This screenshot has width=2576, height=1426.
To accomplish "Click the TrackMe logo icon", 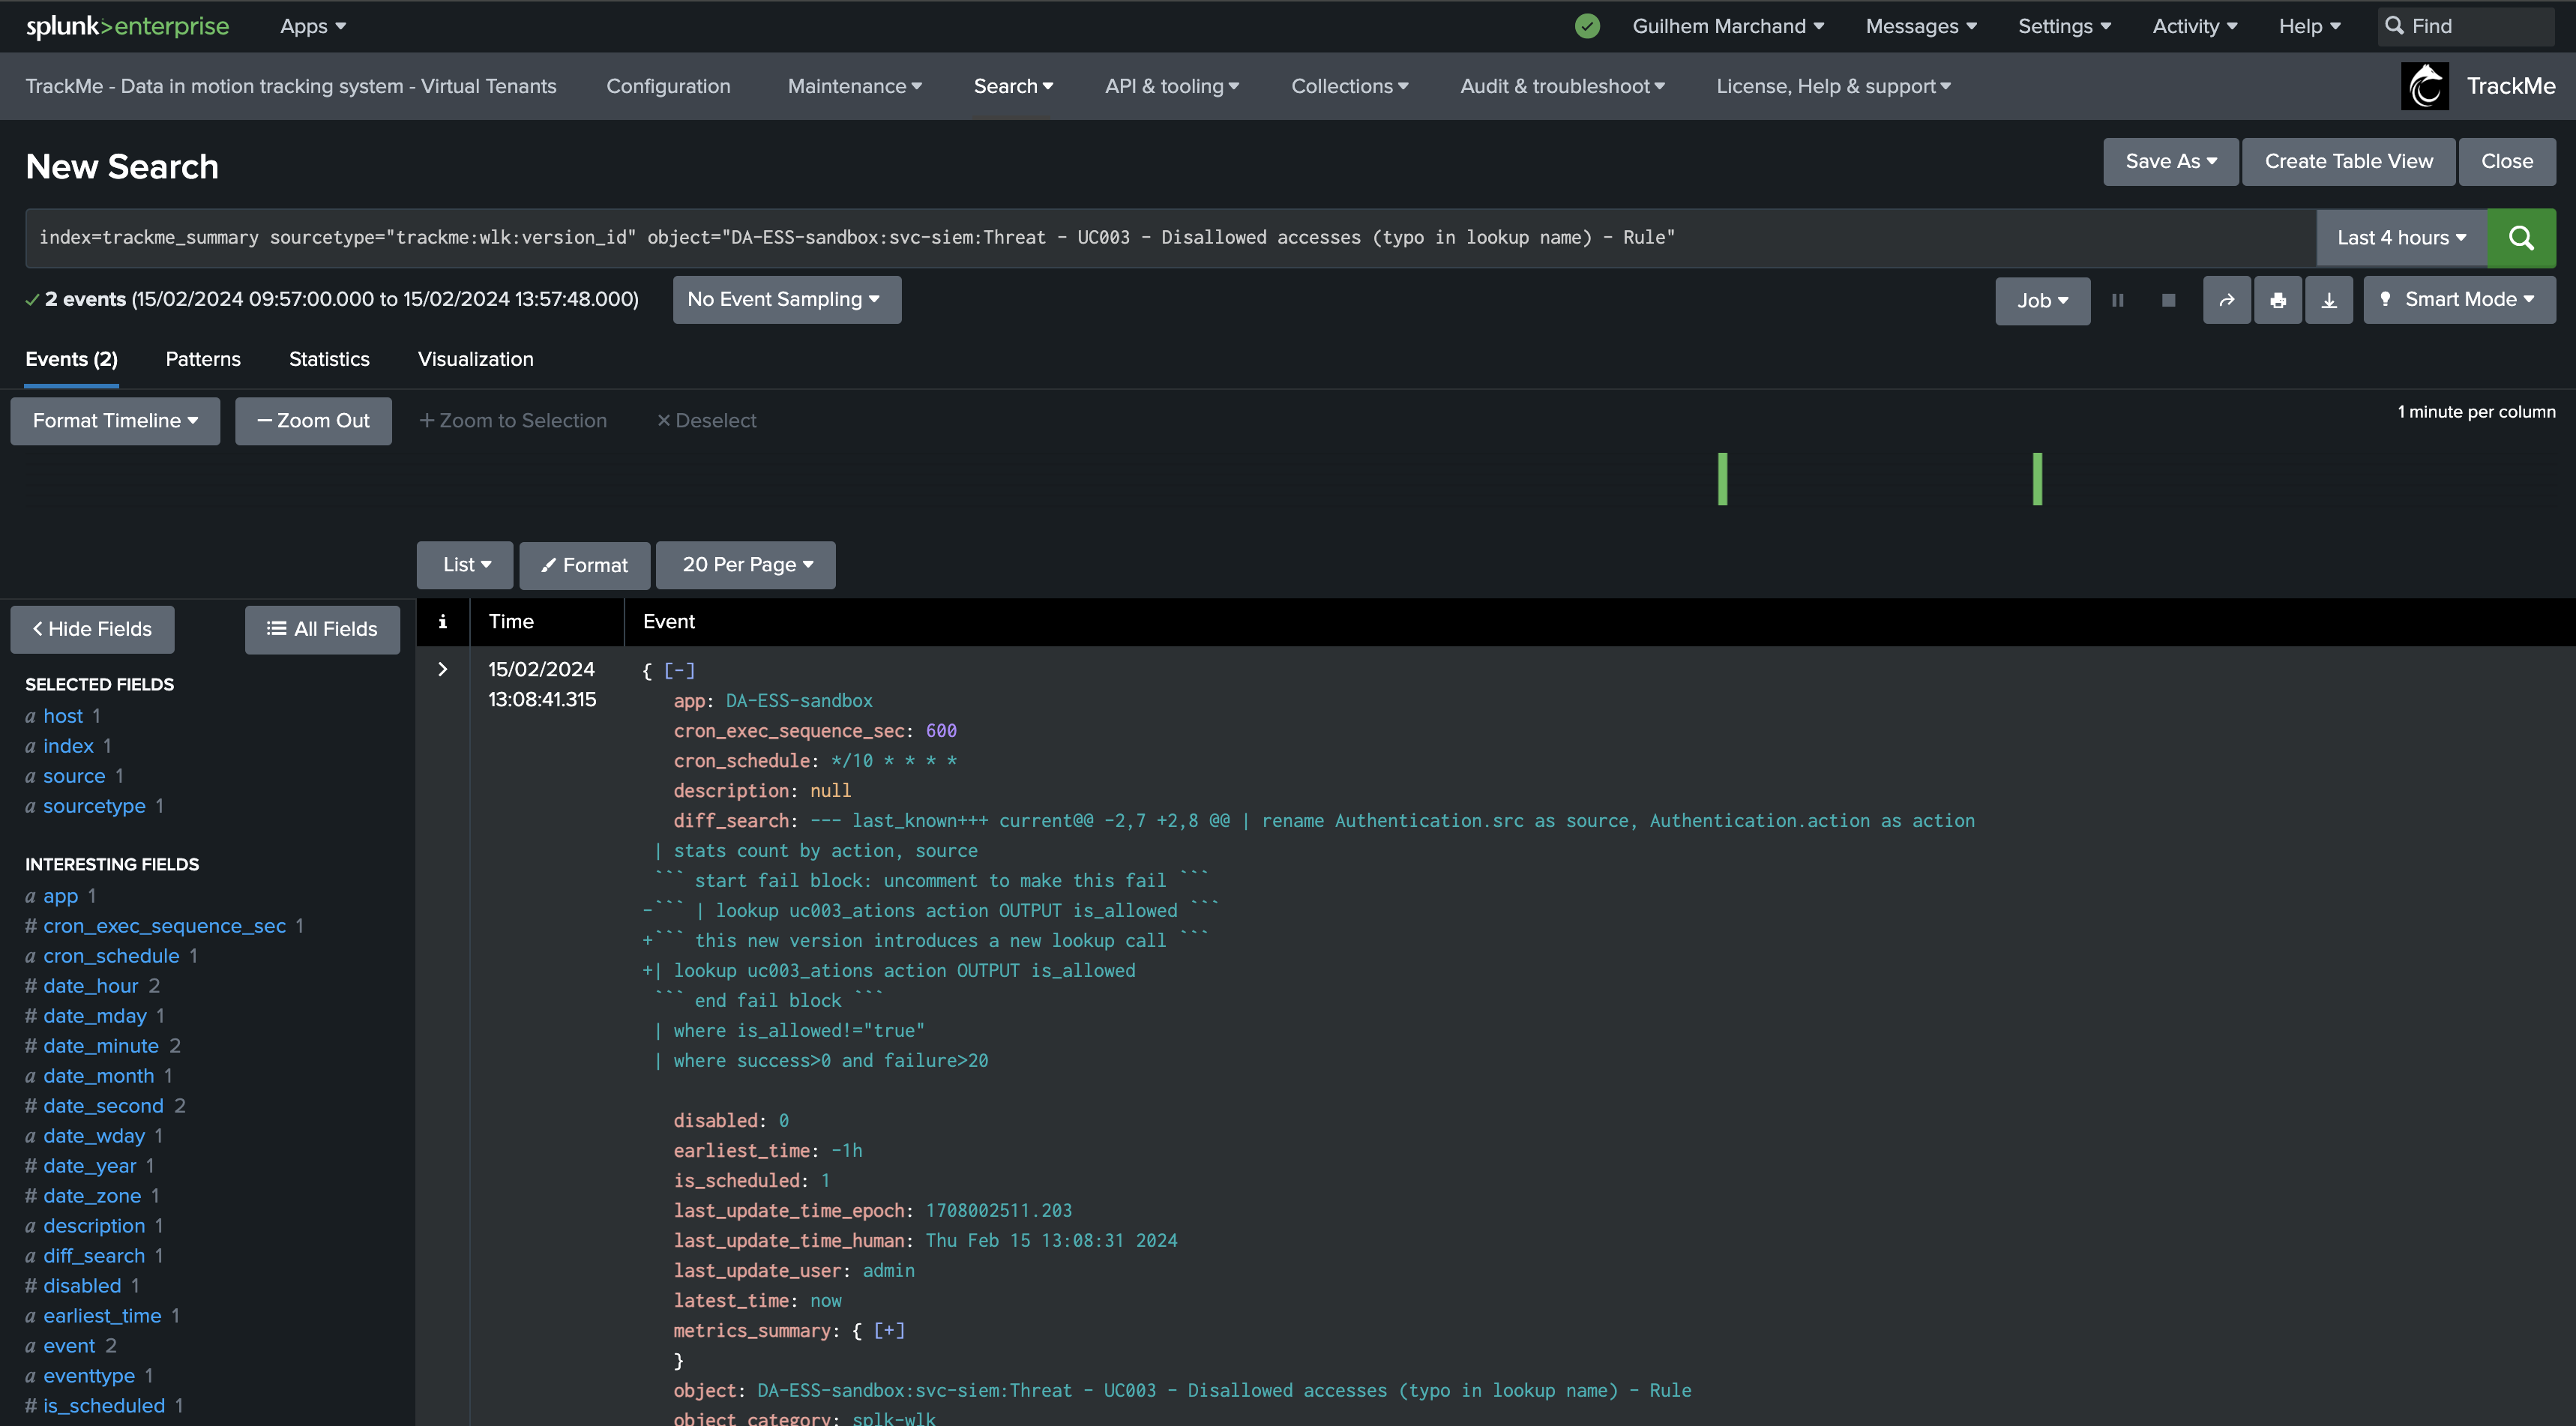I will point(2425,86).
